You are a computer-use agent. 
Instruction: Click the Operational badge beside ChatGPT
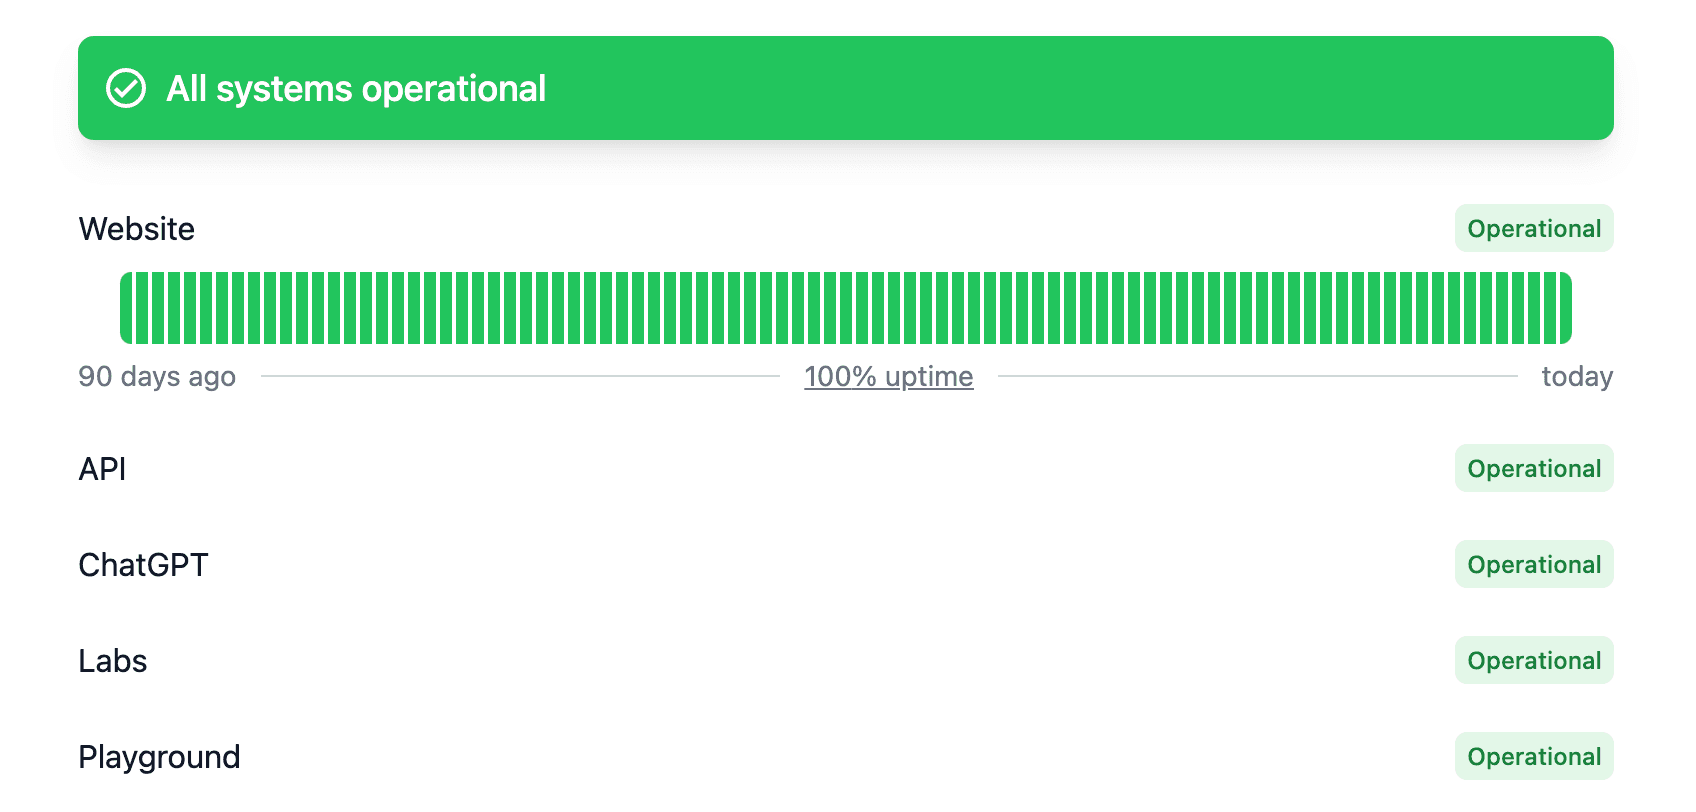(x=1534, y=564)
